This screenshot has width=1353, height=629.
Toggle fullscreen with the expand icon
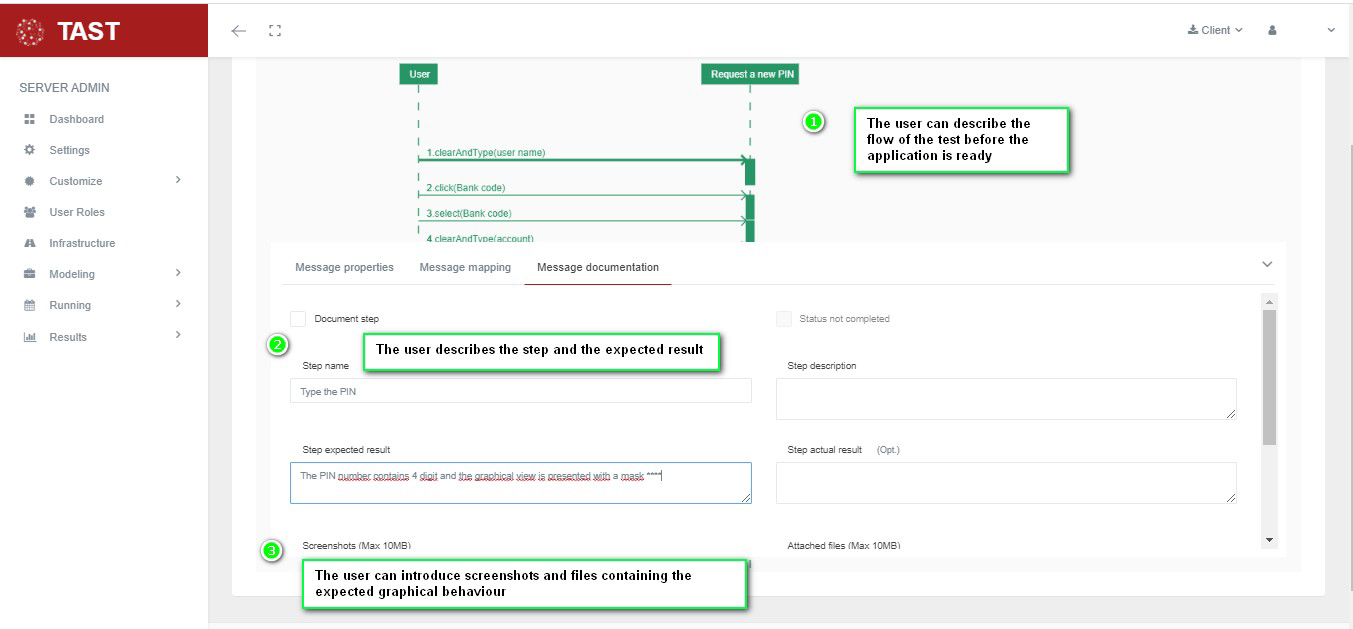(x=275, y=31)
